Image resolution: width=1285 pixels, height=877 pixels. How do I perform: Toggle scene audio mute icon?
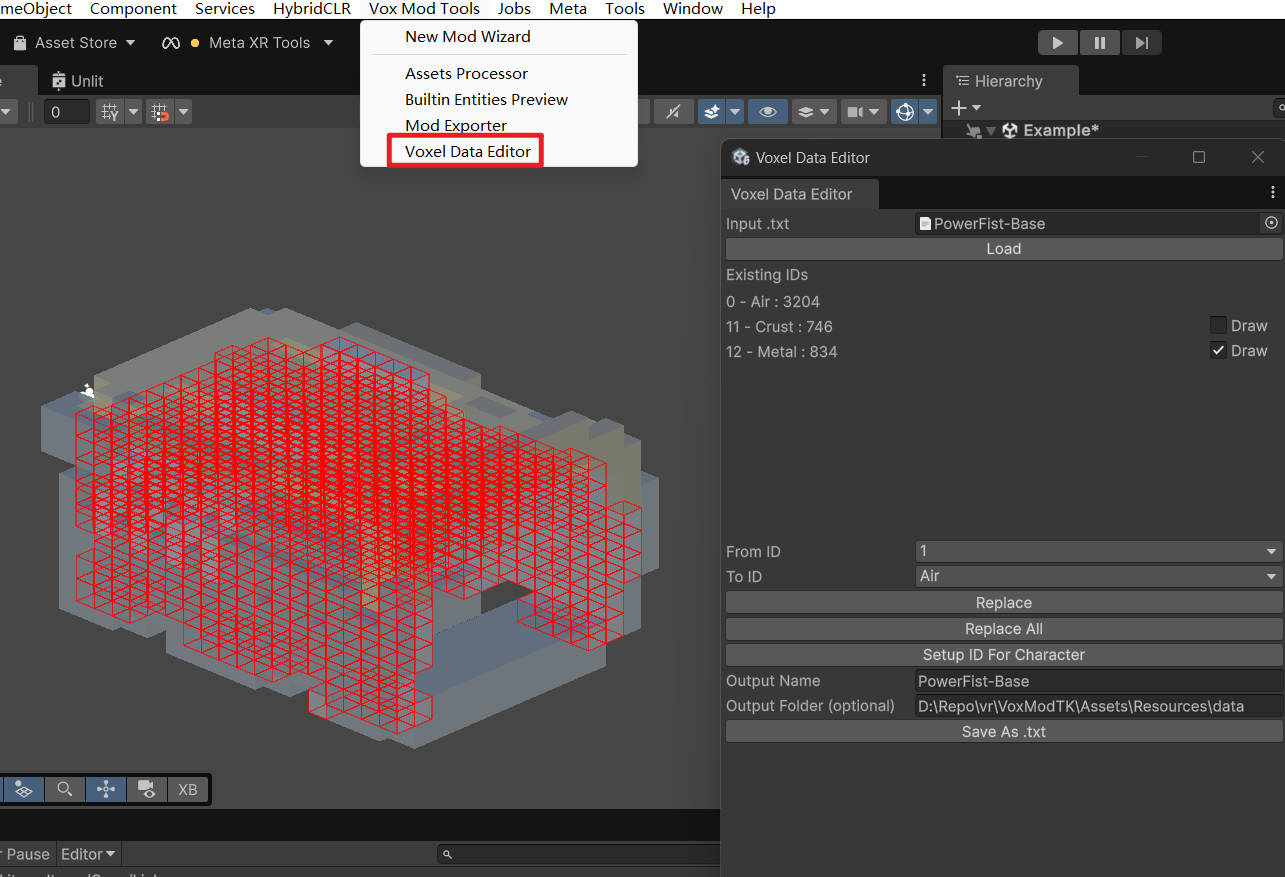(x=673, y=111)
